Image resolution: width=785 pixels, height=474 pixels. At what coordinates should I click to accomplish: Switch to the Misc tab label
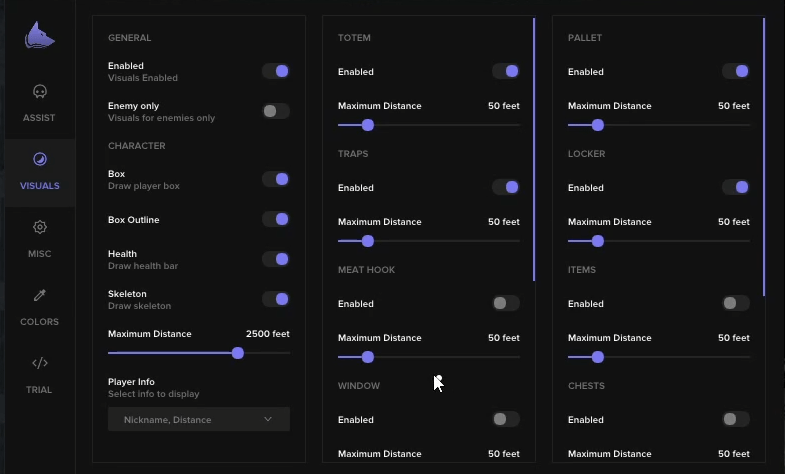(x=40, y=254)
